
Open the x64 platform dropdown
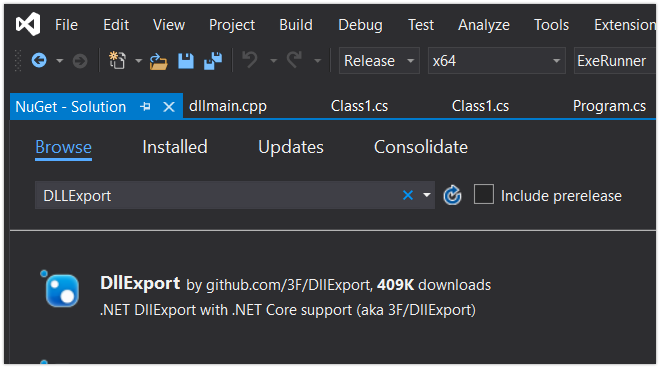tap(497, 61)
